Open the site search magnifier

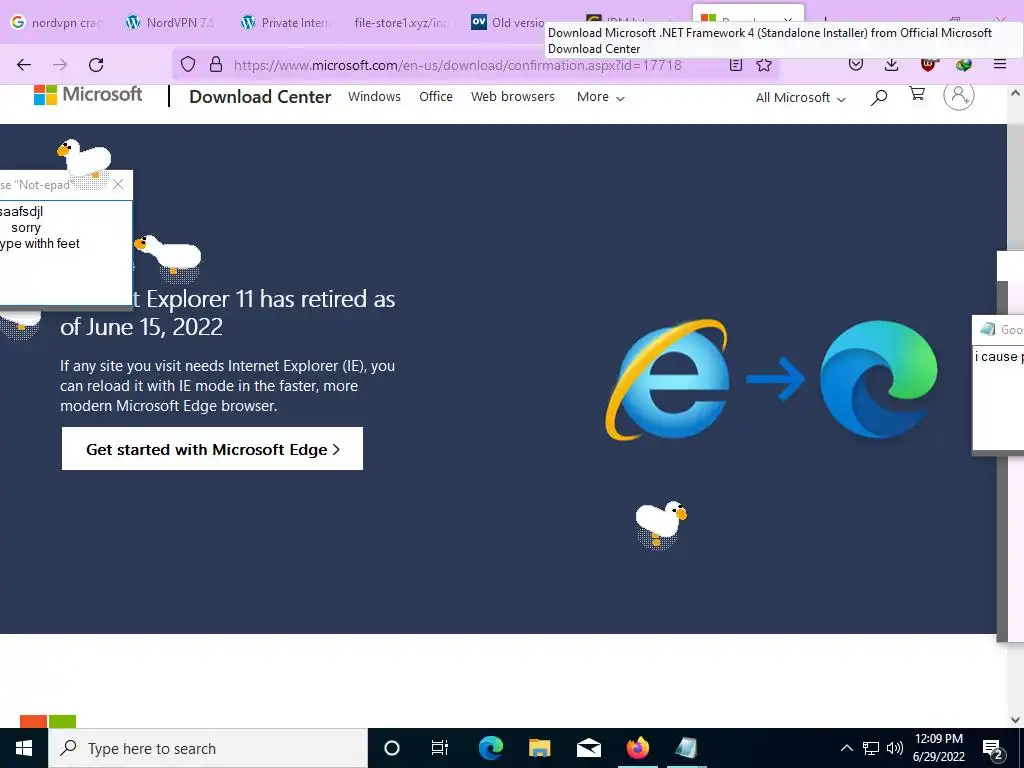click(879, 97)
